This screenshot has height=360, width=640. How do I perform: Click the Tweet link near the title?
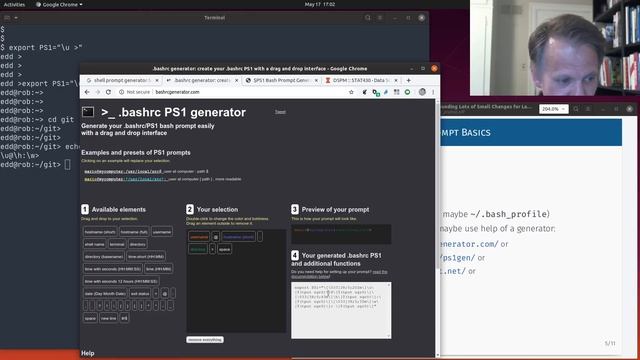tap(280, 112)
